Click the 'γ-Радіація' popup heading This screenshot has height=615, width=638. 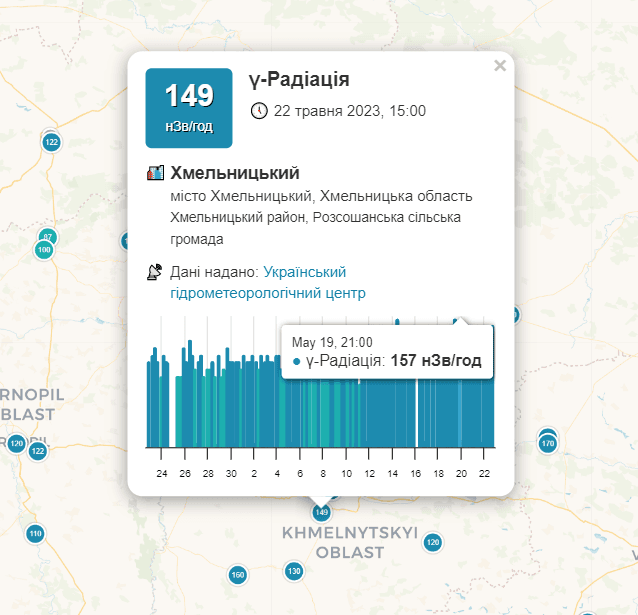point(299,79)
